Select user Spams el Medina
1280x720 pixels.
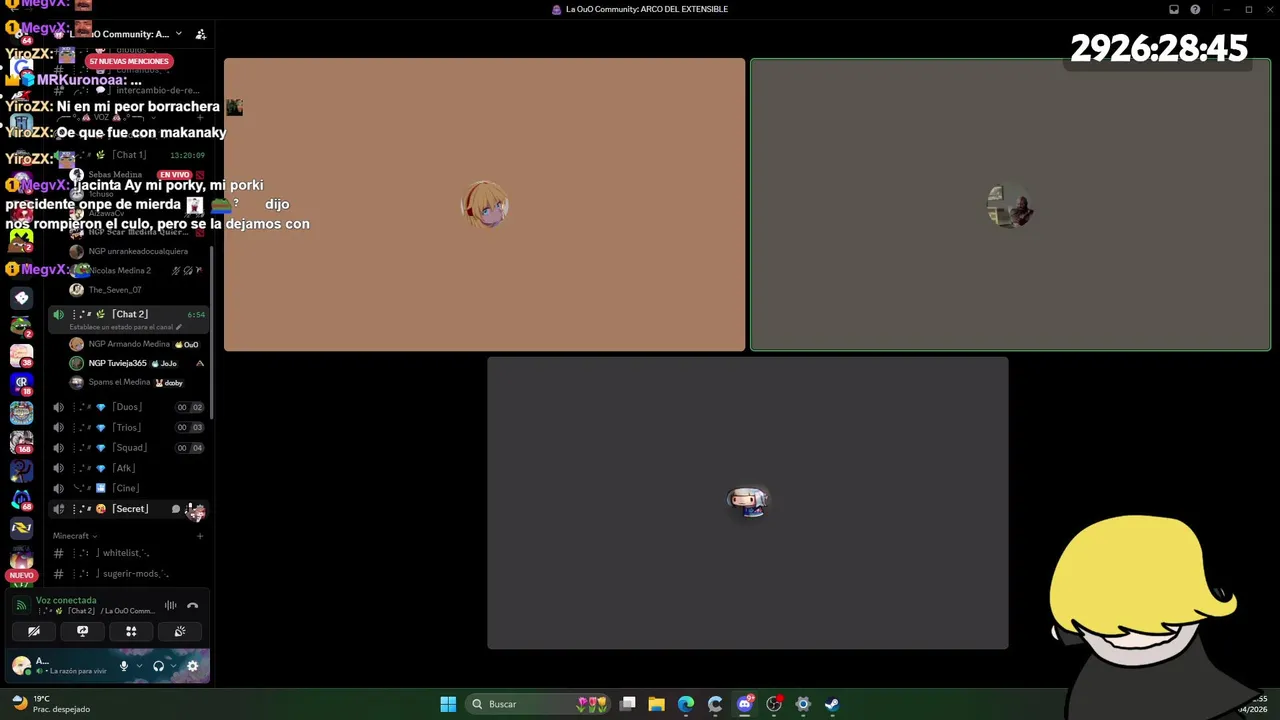pos(119,382)
